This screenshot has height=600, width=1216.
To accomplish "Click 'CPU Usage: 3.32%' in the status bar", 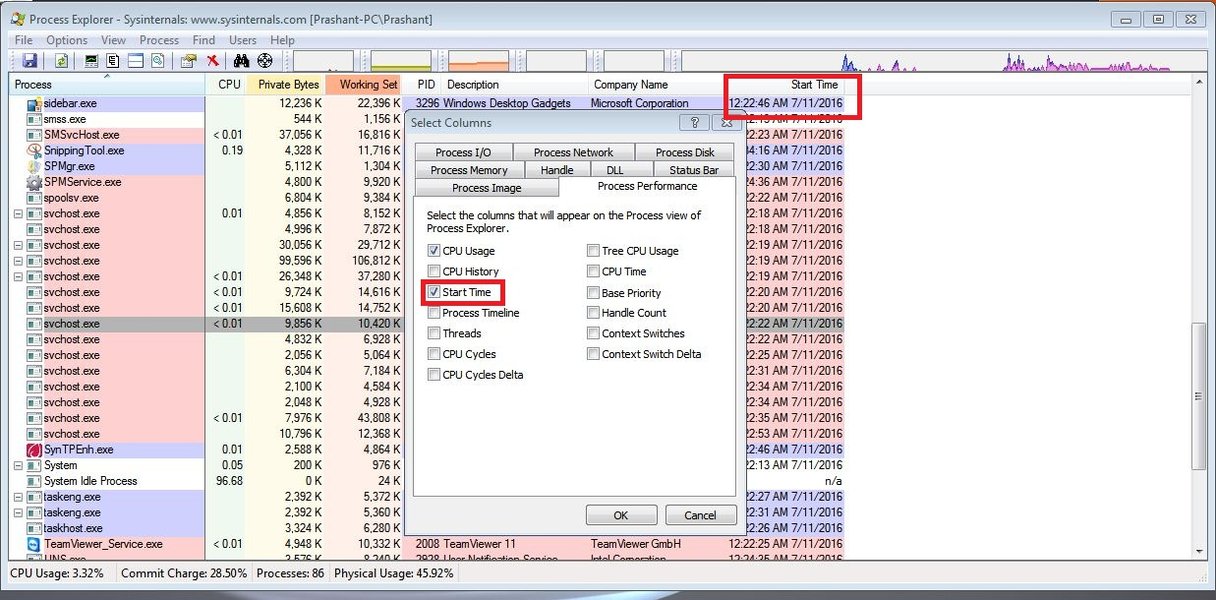I will tap(58, 574).
